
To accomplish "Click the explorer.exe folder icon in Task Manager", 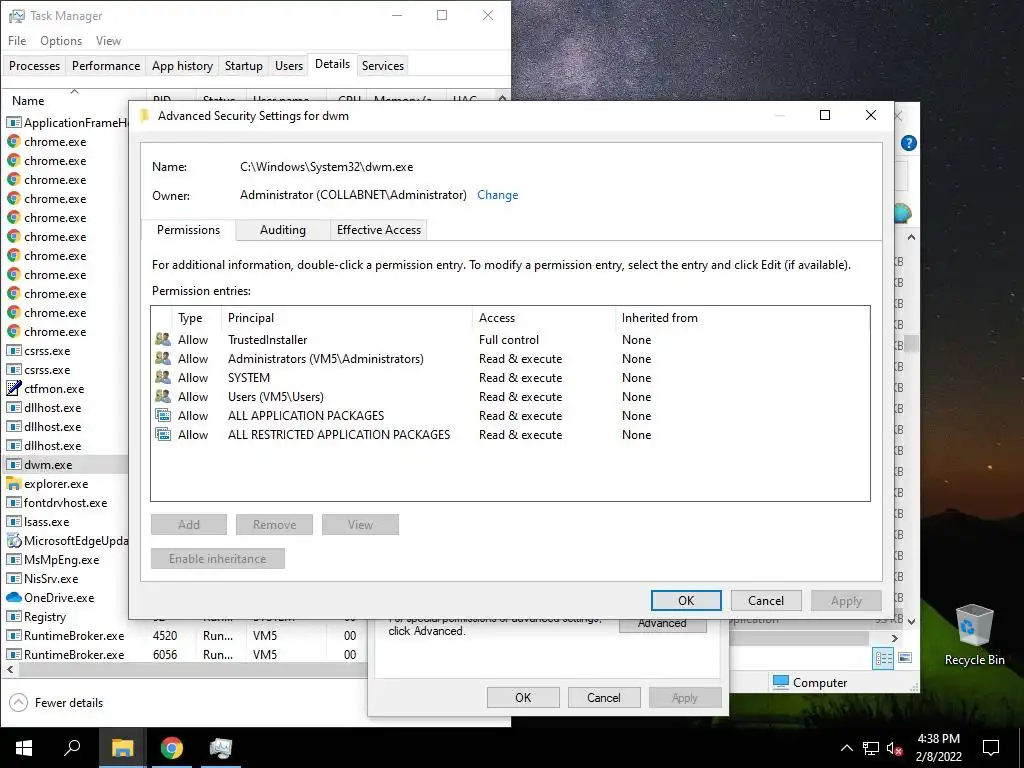I will point(14,483).
